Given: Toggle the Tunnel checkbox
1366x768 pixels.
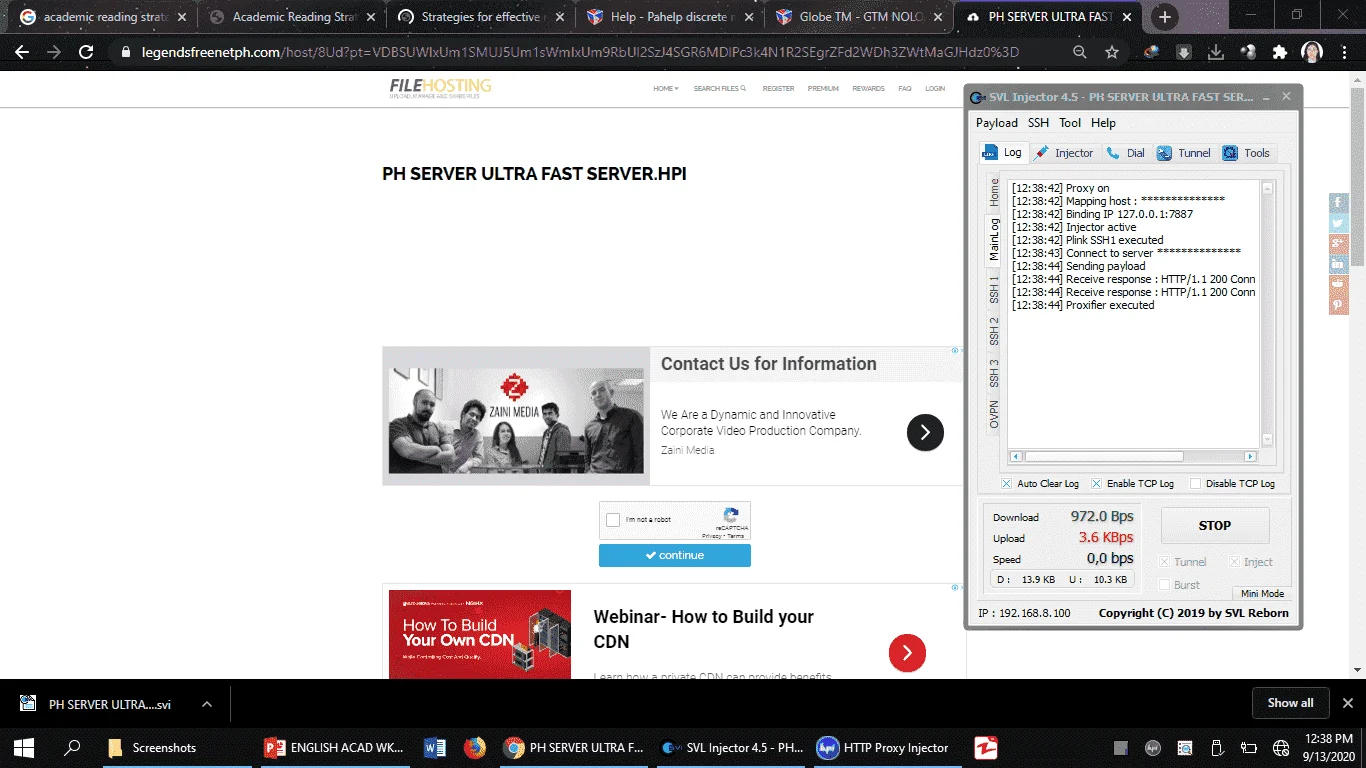Looking at the screenshot, I should coord(1164,562).
